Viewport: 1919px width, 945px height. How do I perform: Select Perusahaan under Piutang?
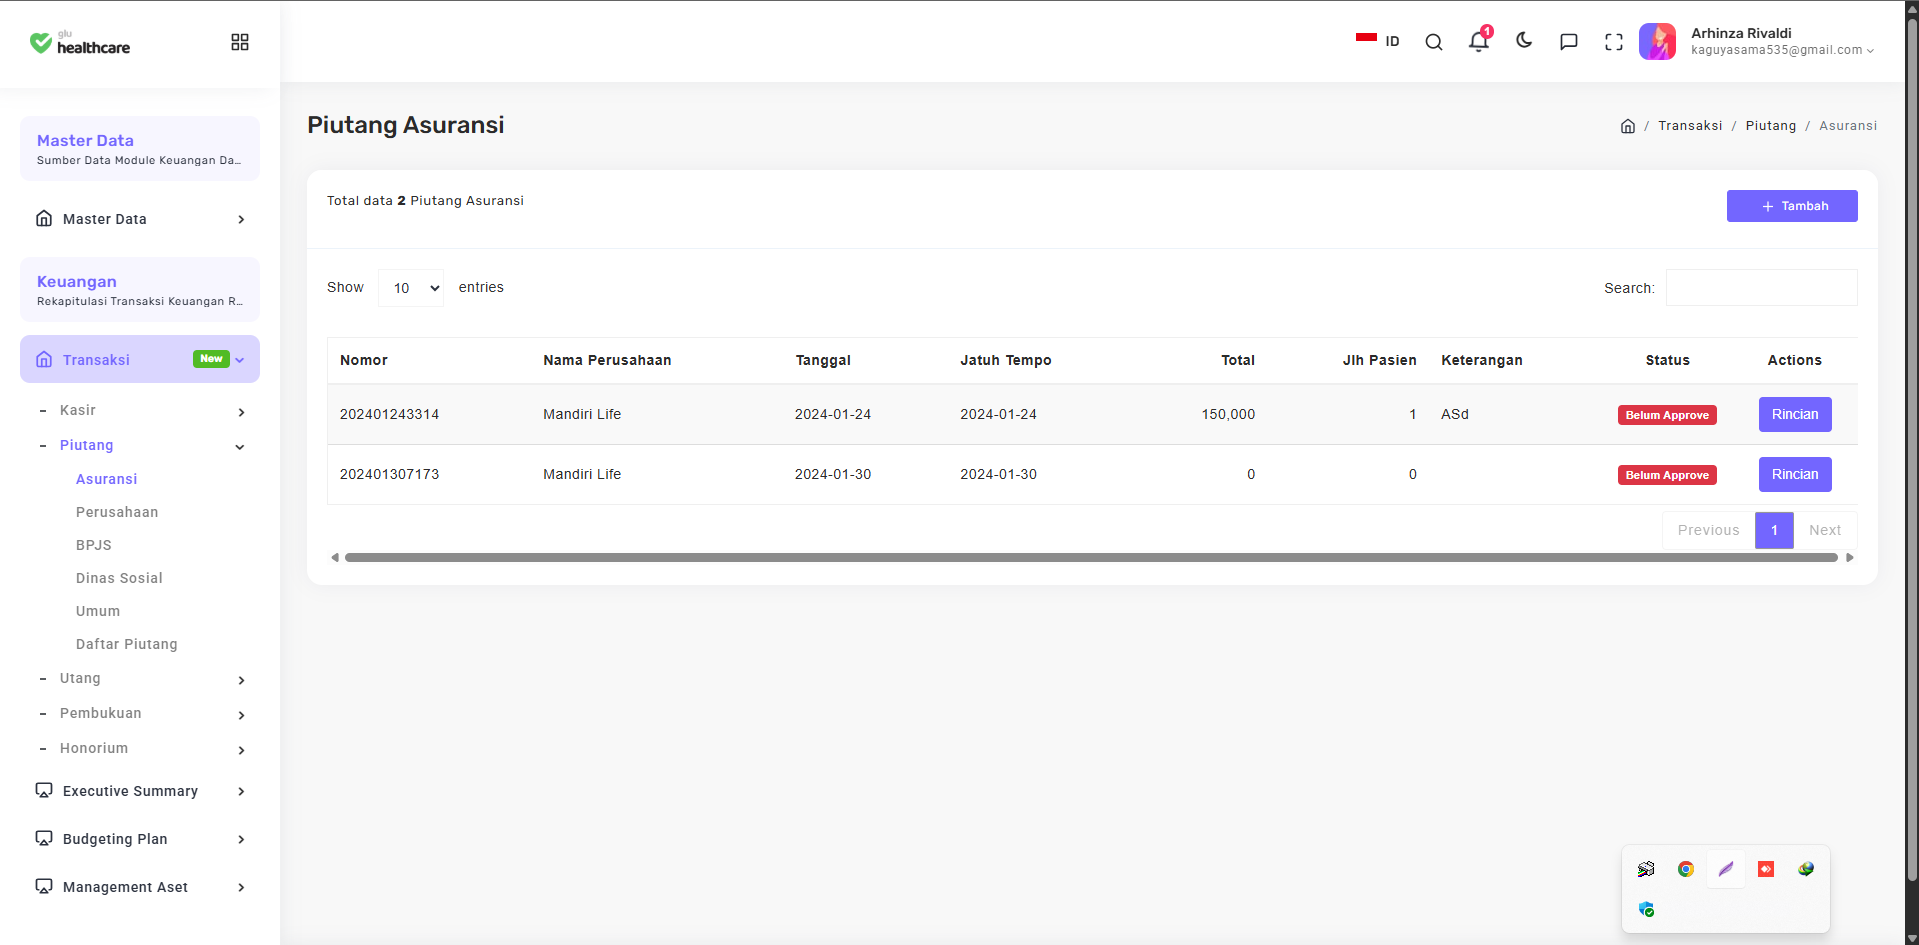pyautogui.click(x=117, y=512)
